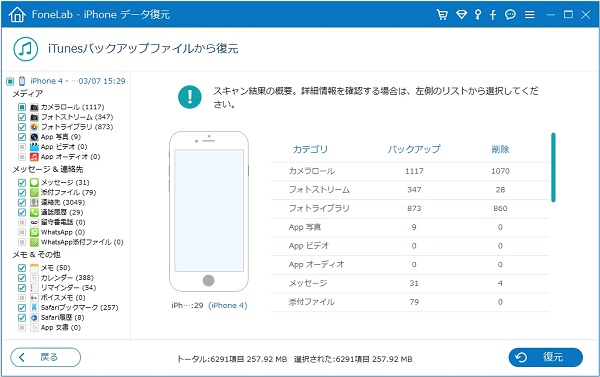Click the 留守番電話 voicemail icon
The image size is (600, 377).
tap(34, 222)
